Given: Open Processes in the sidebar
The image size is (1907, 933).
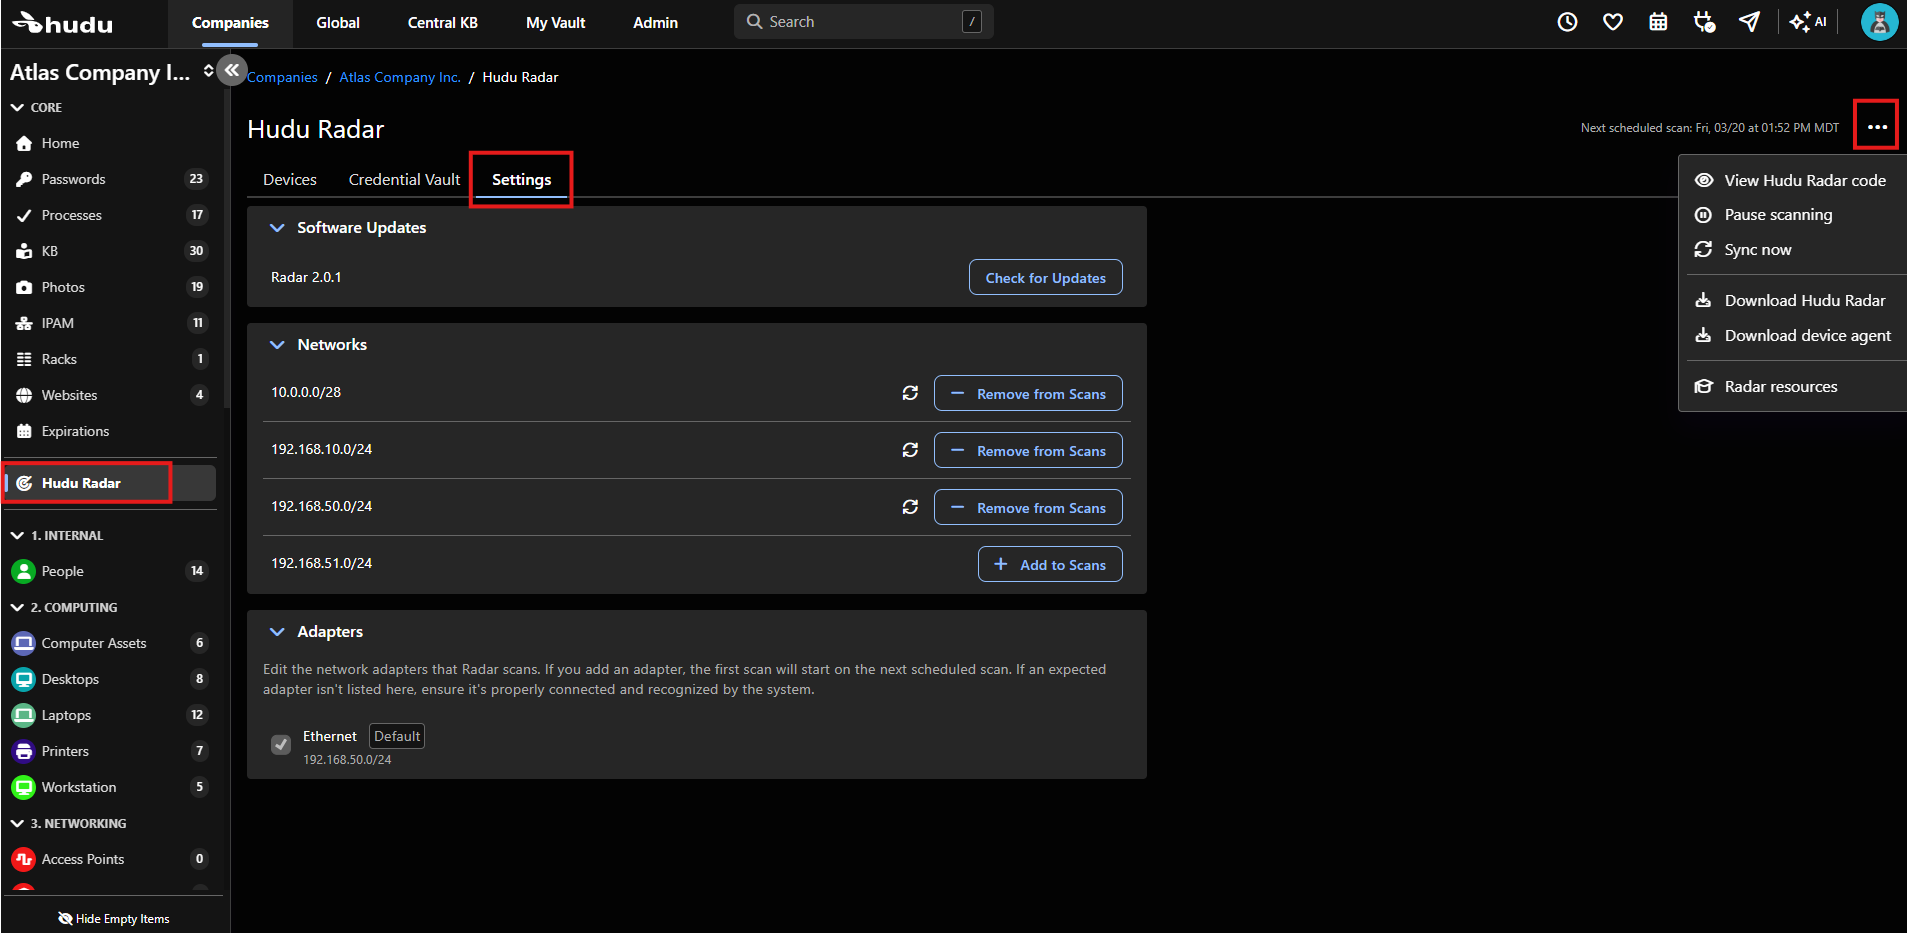Looking at the screenshot, I should click(x=110, y=215).
